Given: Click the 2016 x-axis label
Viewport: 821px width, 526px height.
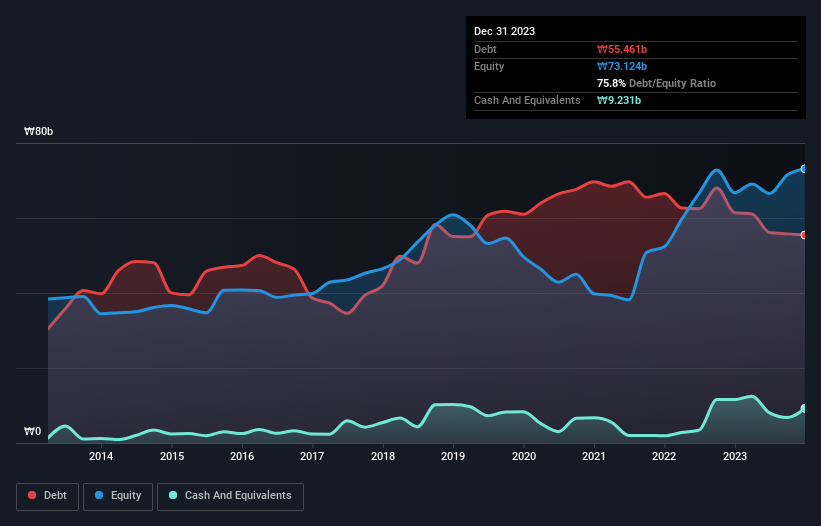Looking at the screenshot, I should [242, 456].
